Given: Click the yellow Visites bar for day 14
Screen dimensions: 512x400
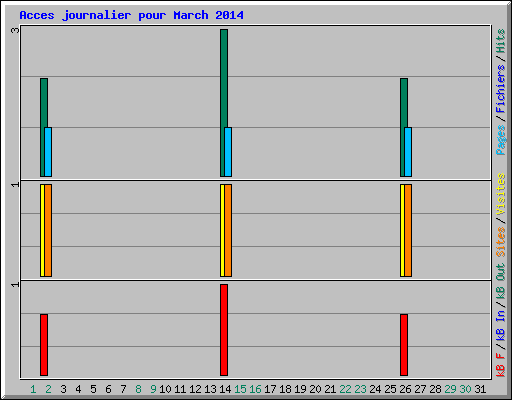Looking at the screenshot, I should (x=222, y=230).
